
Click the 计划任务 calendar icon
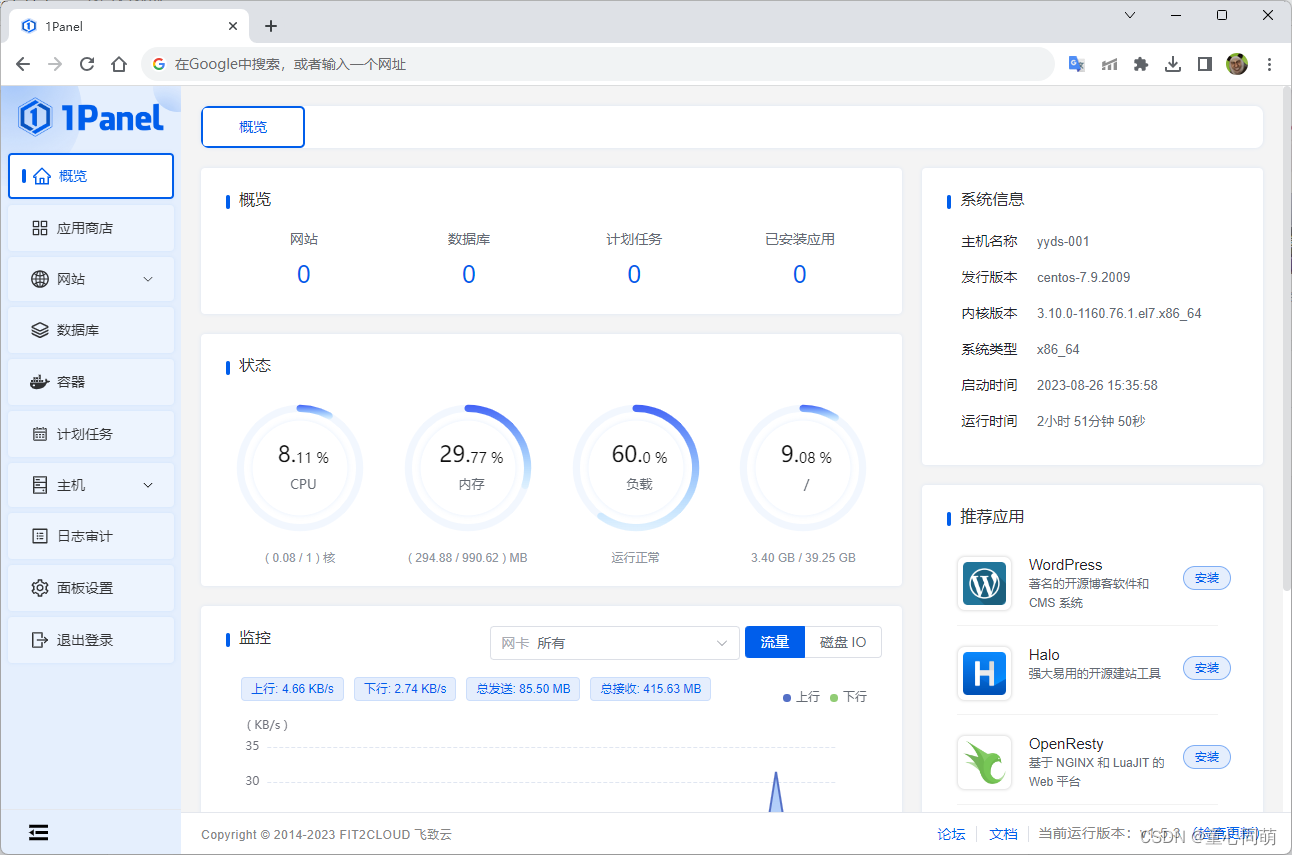tap(40, 433)
